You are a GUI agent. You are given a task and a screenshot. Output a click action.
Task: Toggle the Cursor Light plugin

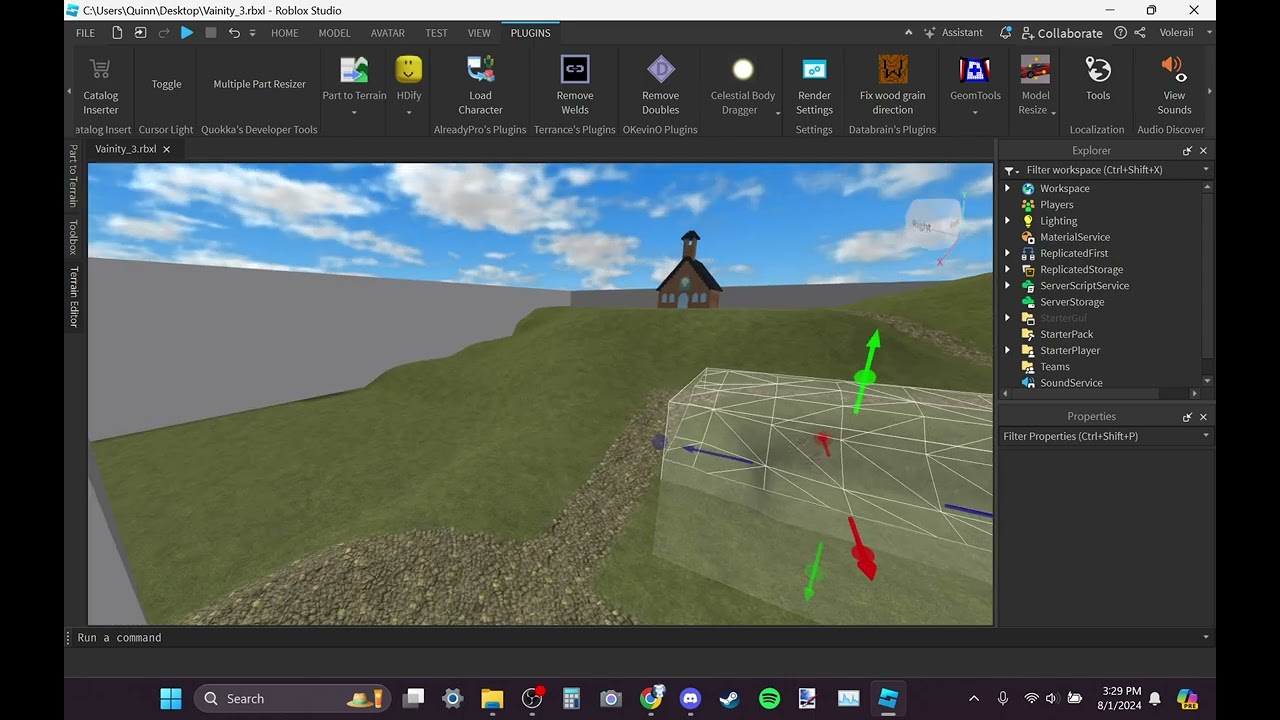click(x=166, y=84)
